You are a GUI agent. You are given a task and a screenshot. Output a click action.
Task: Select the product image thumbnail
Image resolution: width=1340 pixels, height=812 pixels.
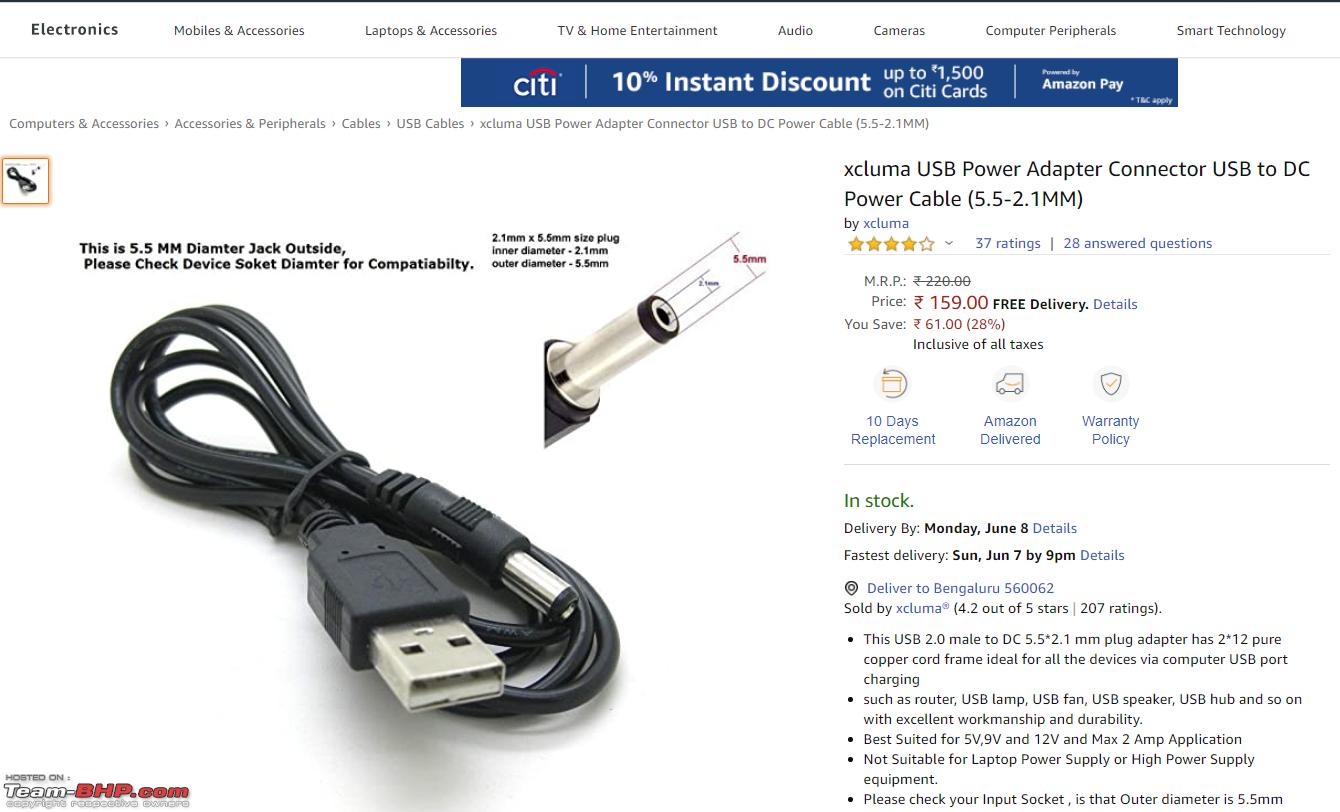25,181
